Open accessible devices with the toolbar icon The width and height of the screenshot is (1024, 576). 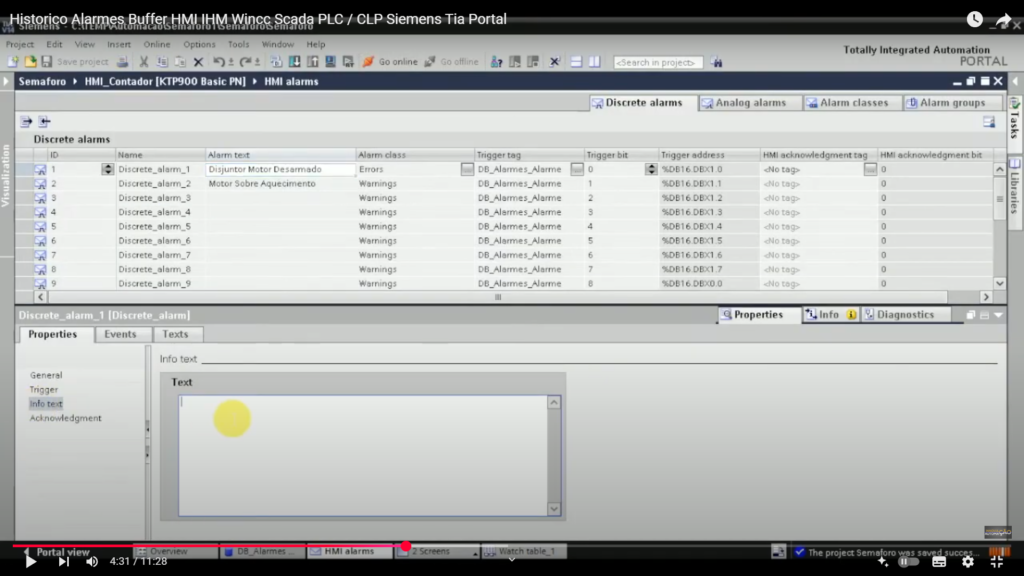(x=496, y=62)
